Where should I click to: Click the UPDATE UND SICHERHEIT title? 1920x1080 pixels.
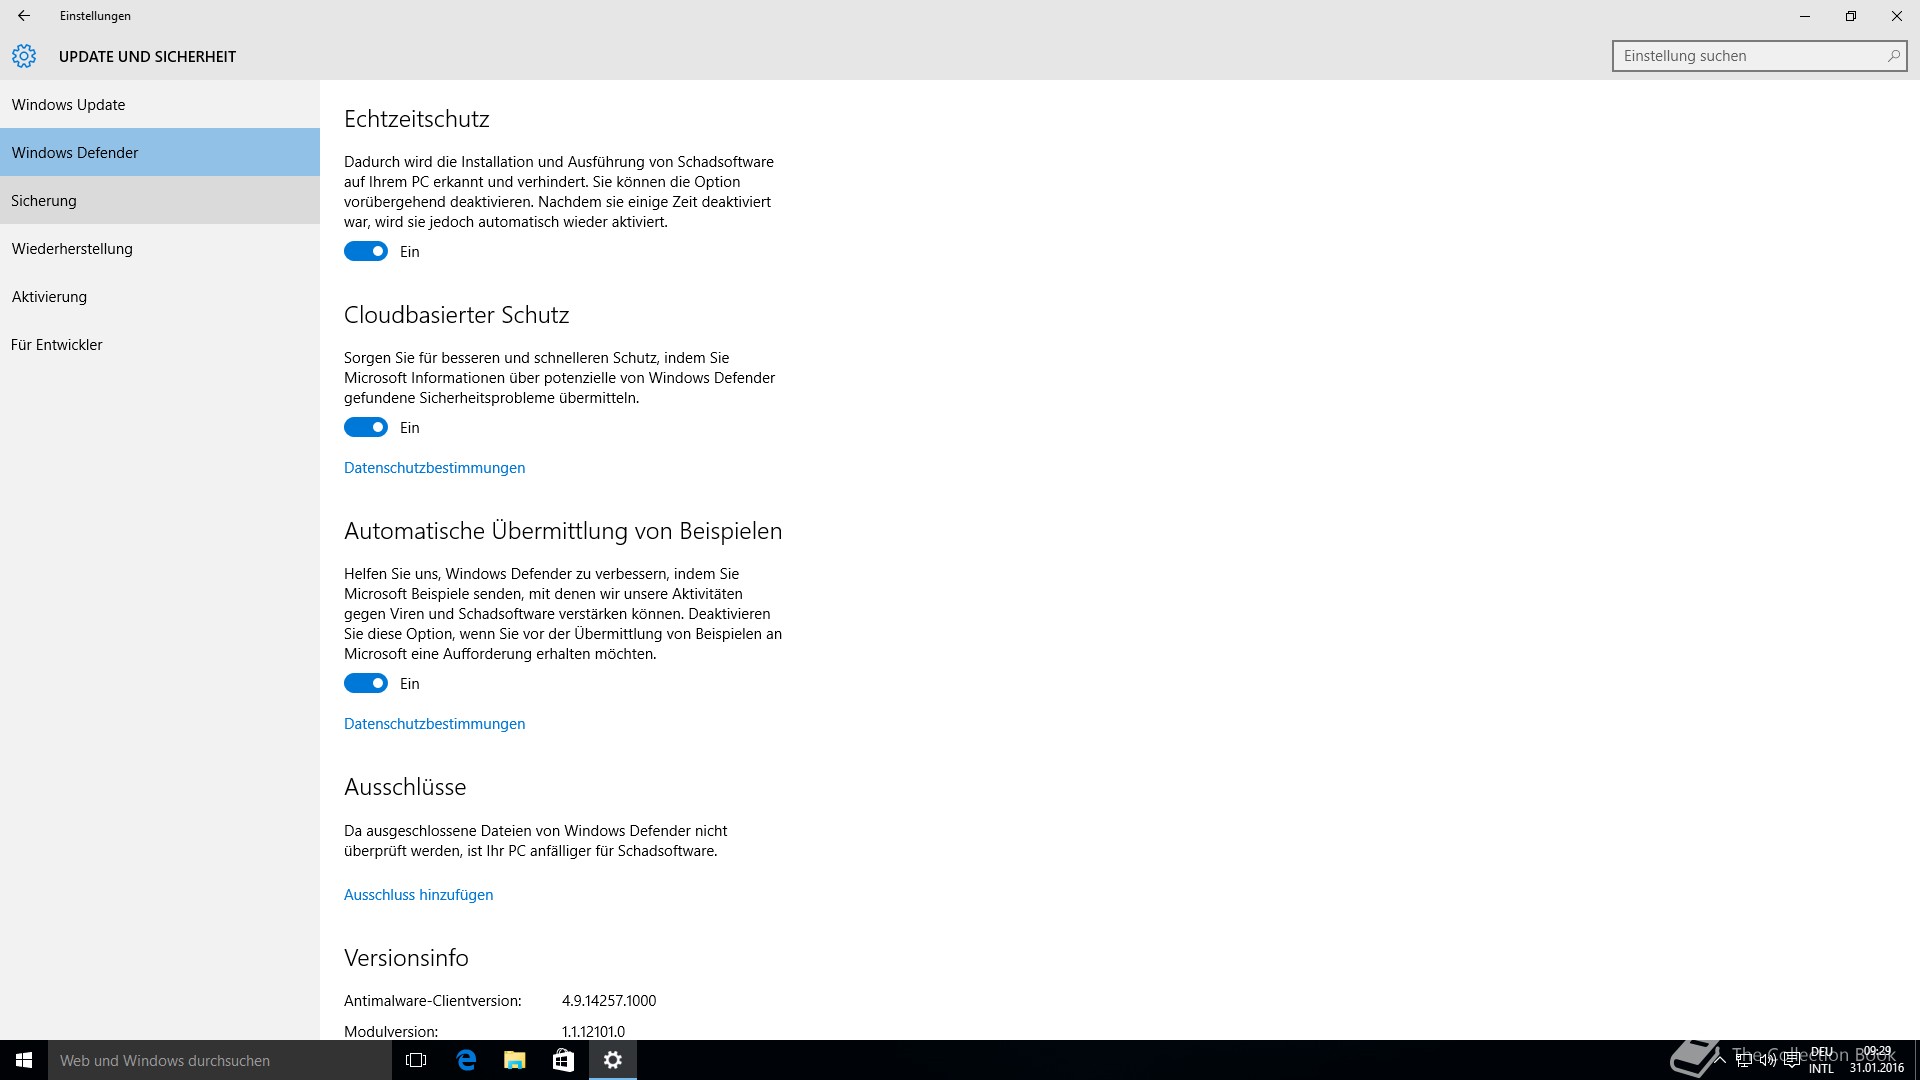(147, 57)
